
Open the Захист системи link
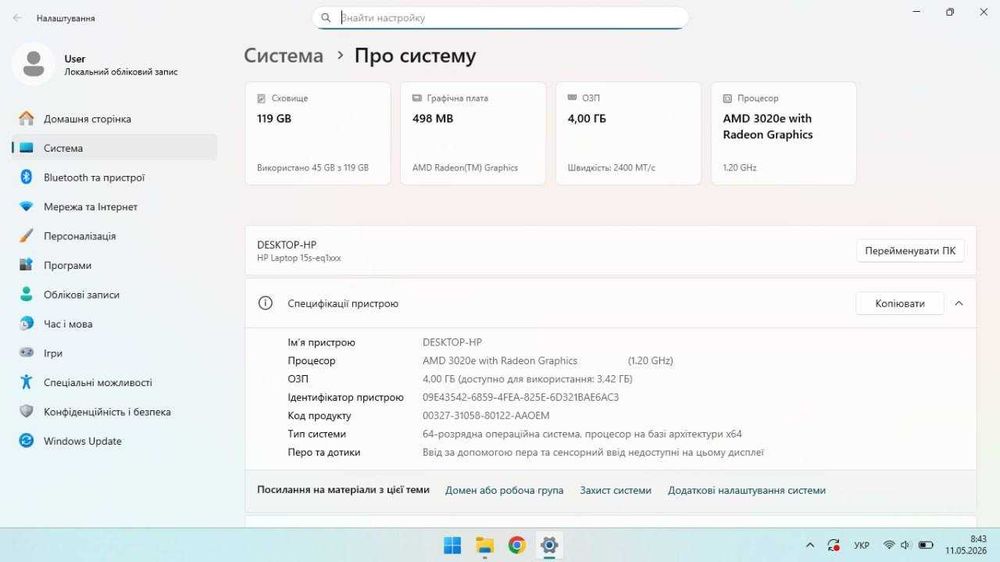615,490
